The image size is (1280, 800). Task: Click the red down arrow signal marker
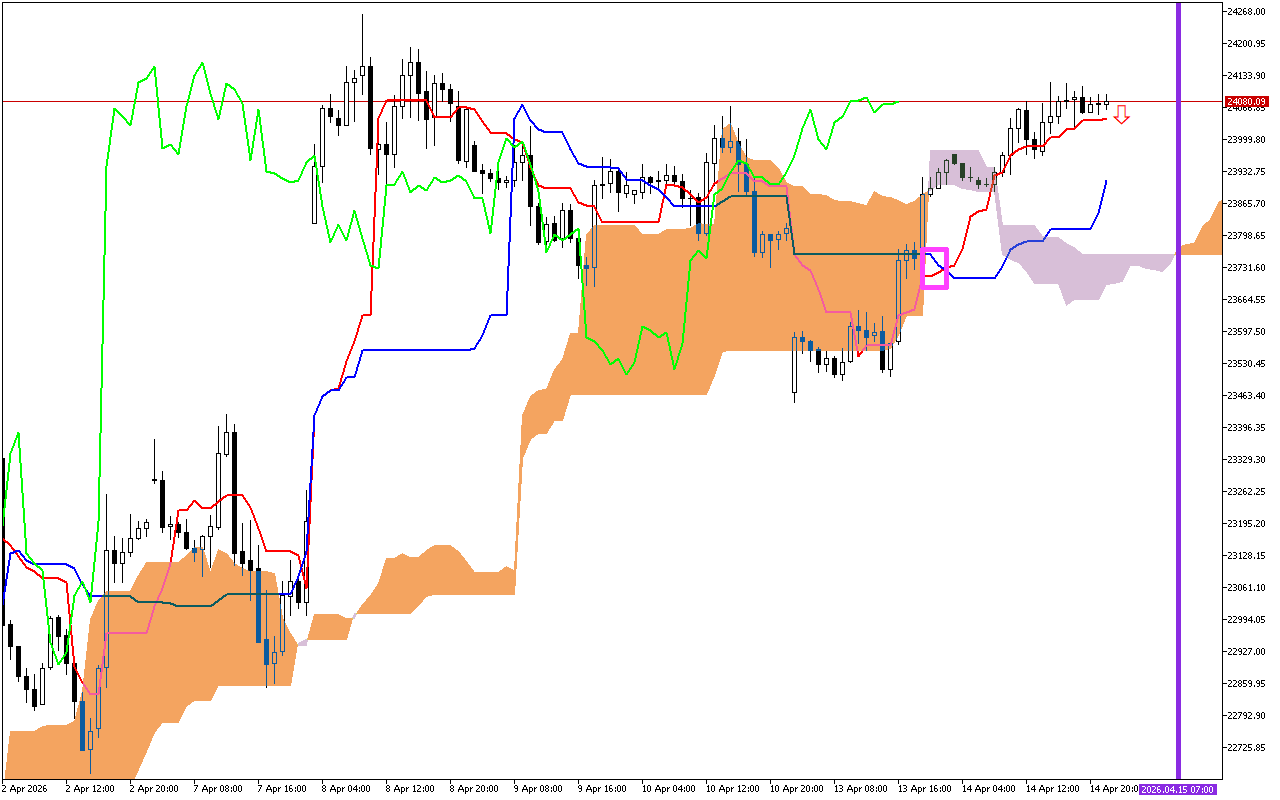(x=1122, y=115)
